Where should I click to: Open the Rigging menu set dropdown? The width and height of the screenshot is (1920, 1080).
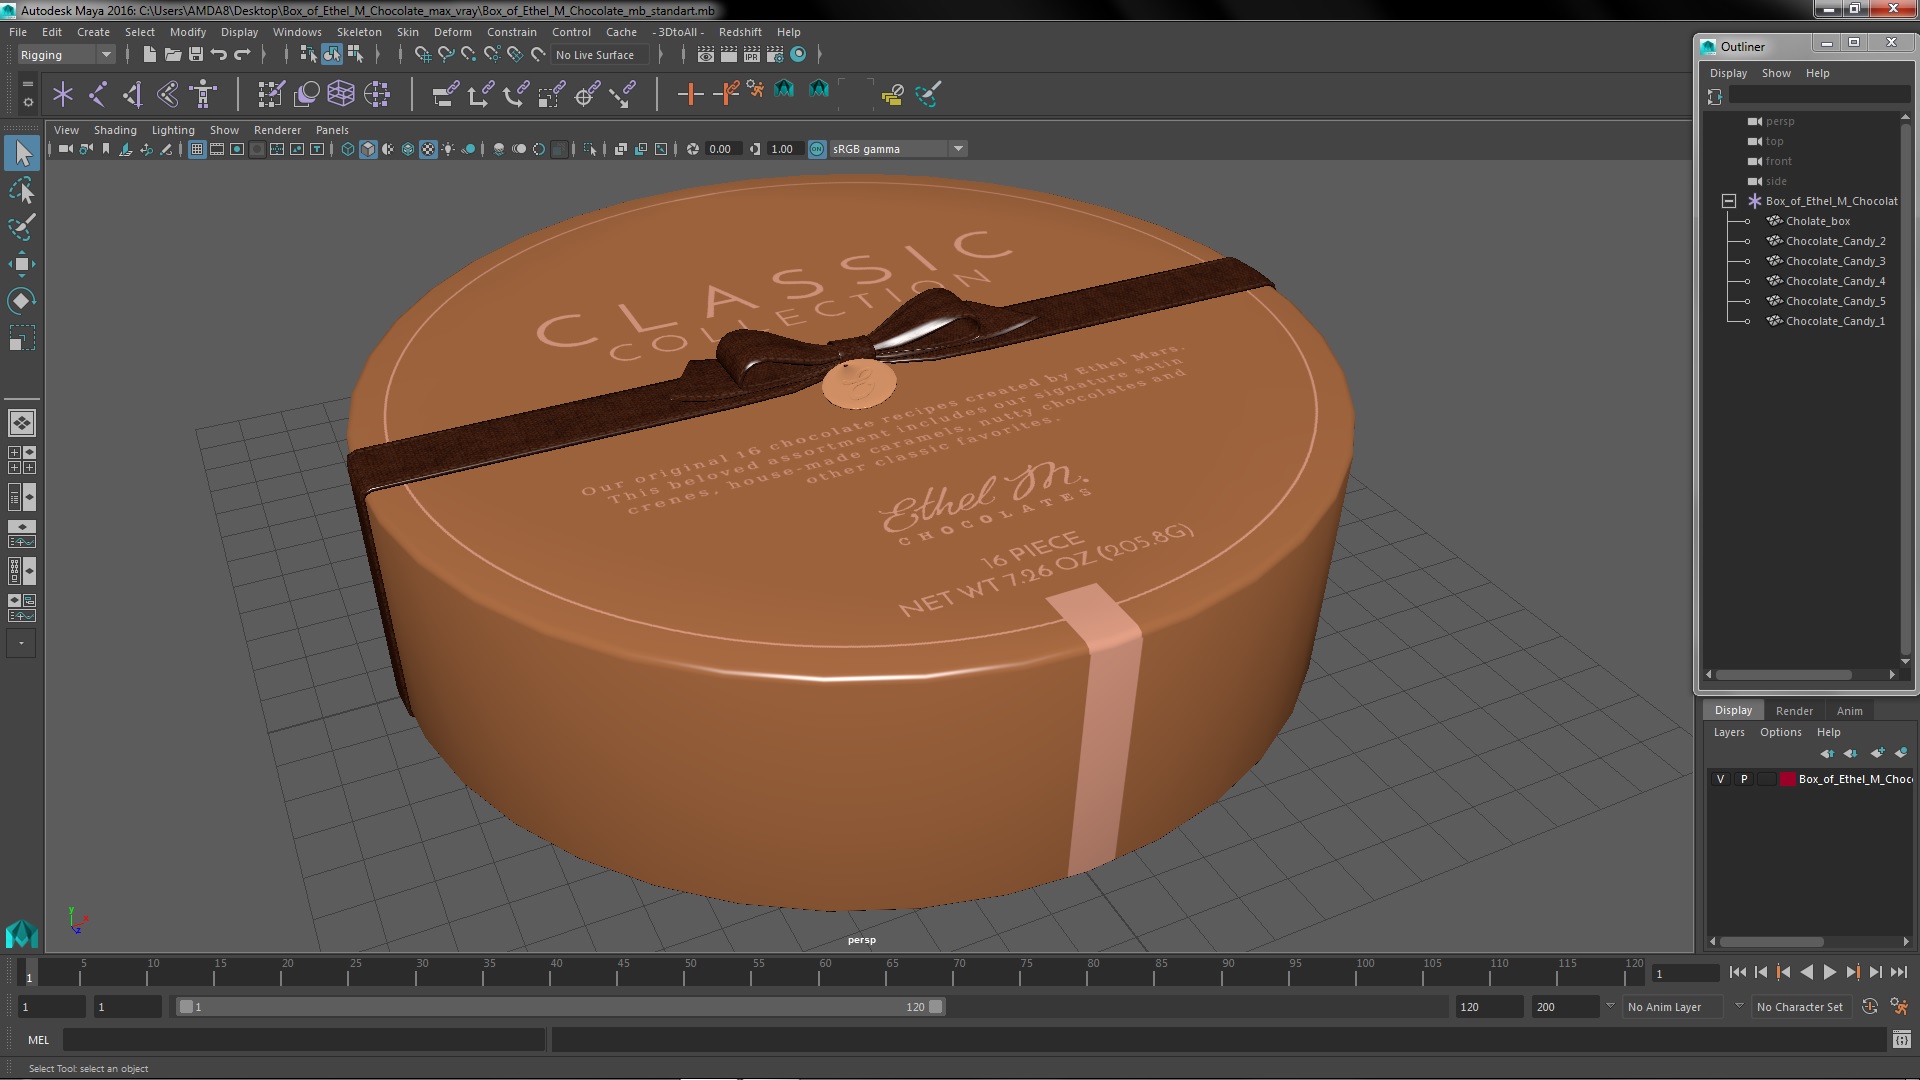coord(65,55)
